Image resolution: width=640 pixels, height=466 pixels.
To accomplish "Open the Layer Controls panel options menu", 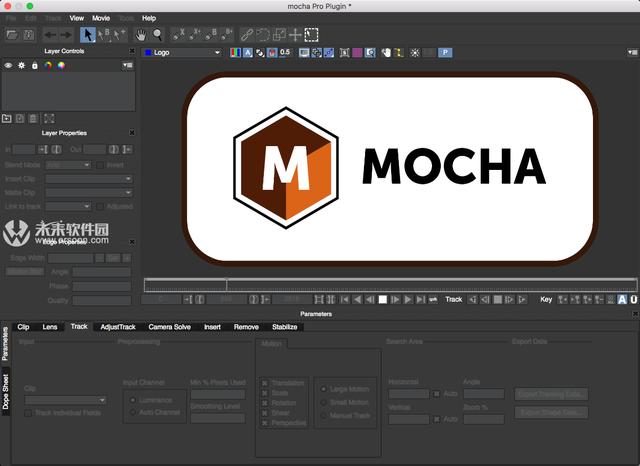I will 128,65.
